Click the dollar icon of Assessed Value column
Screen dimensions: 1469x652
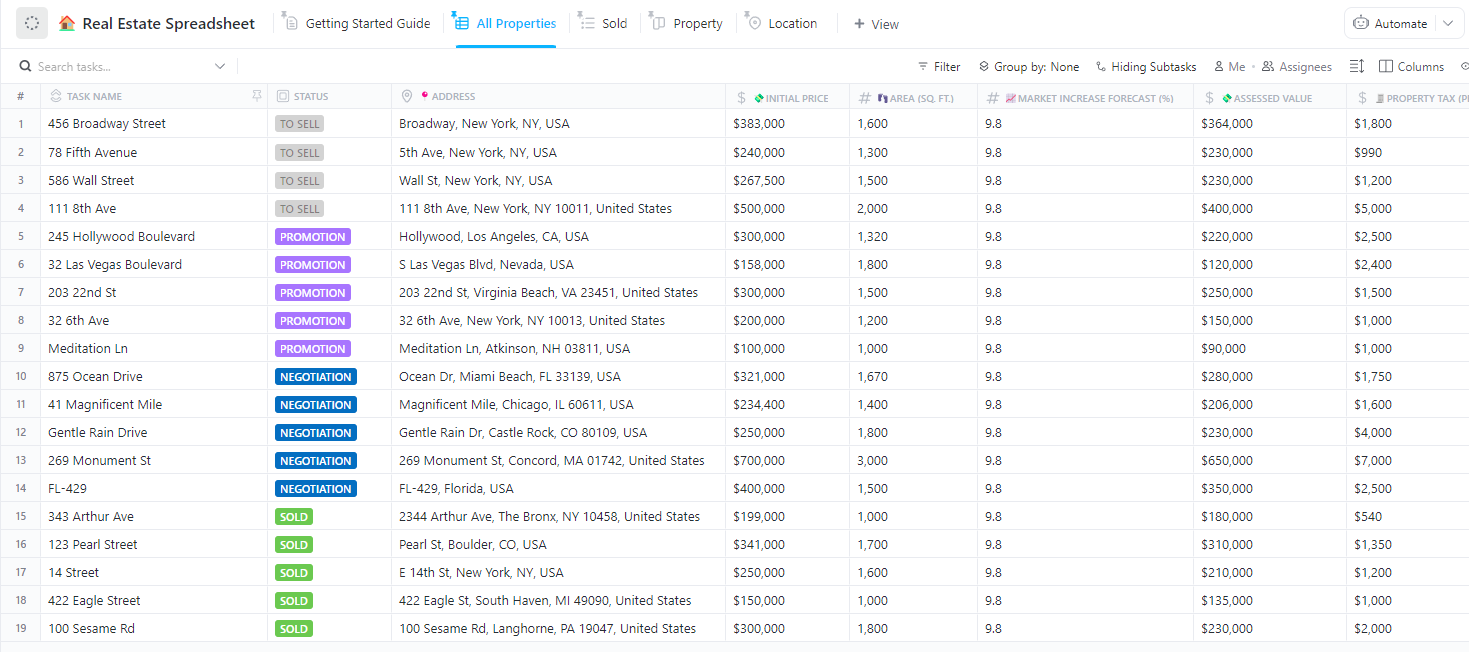coord(1210,98)
